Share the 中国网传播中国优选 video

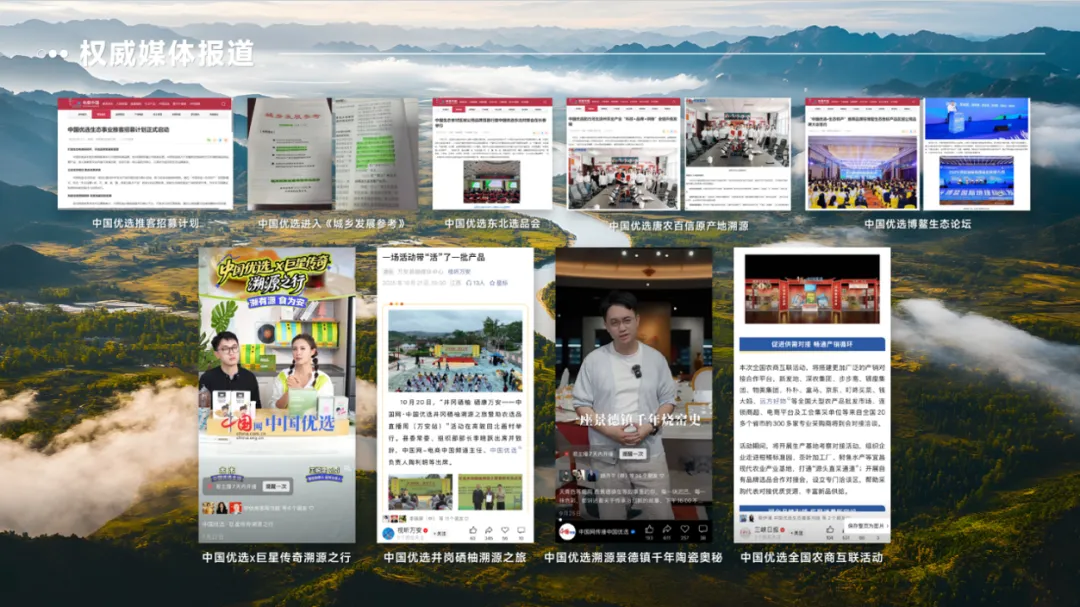click(x=667, y=529)
